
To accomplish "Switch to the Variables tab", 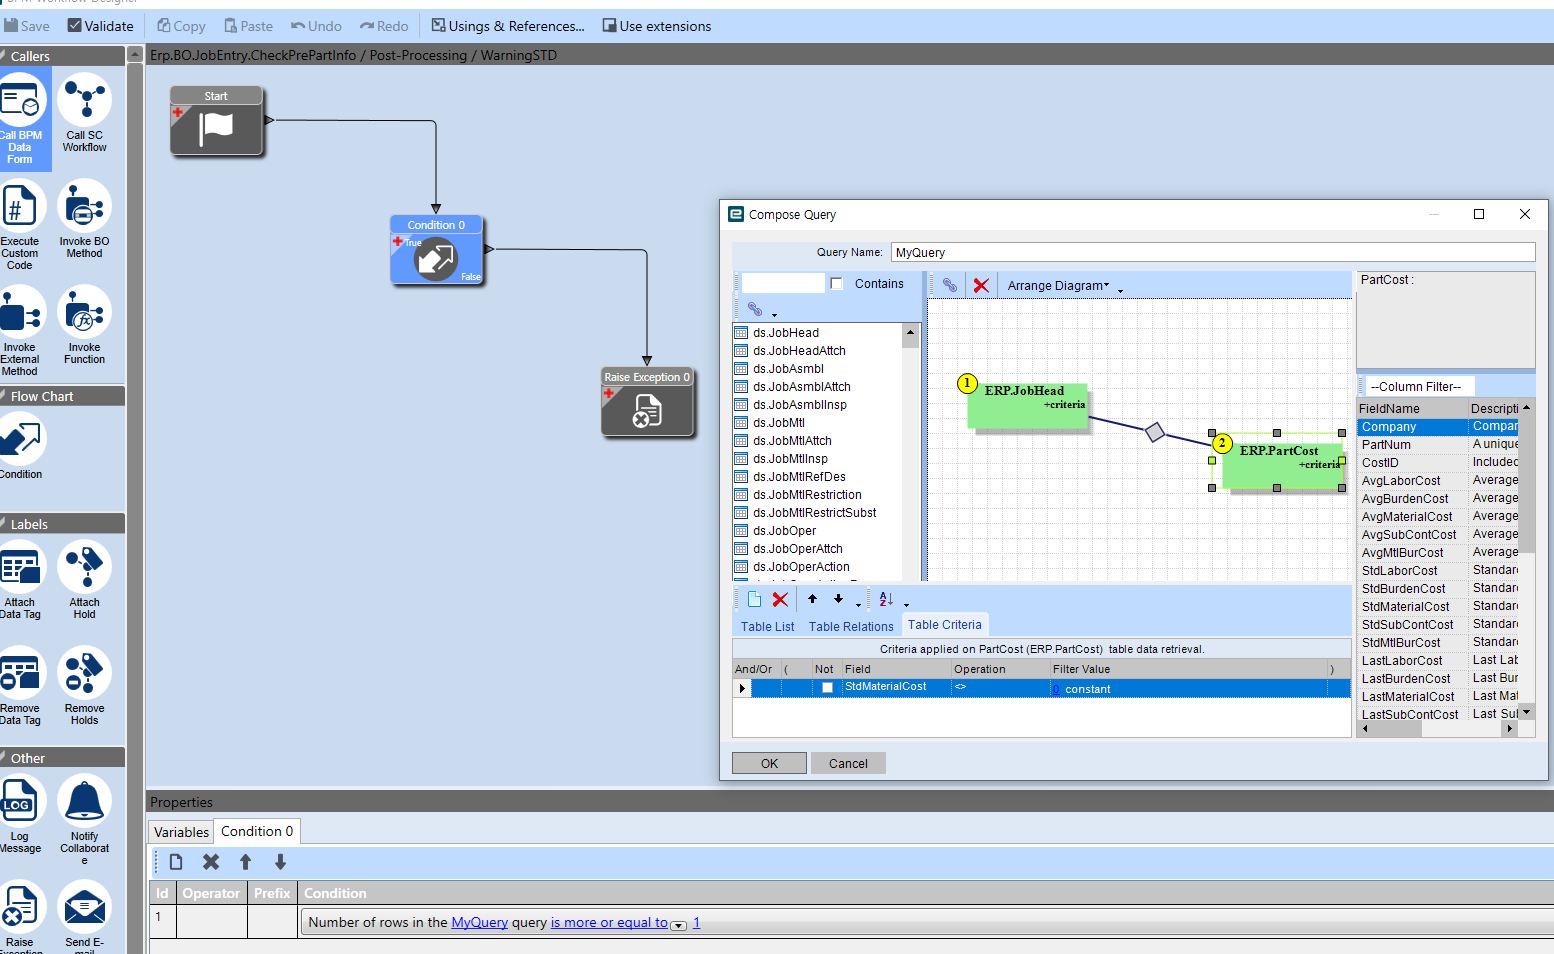I will (x=181, y=832).
